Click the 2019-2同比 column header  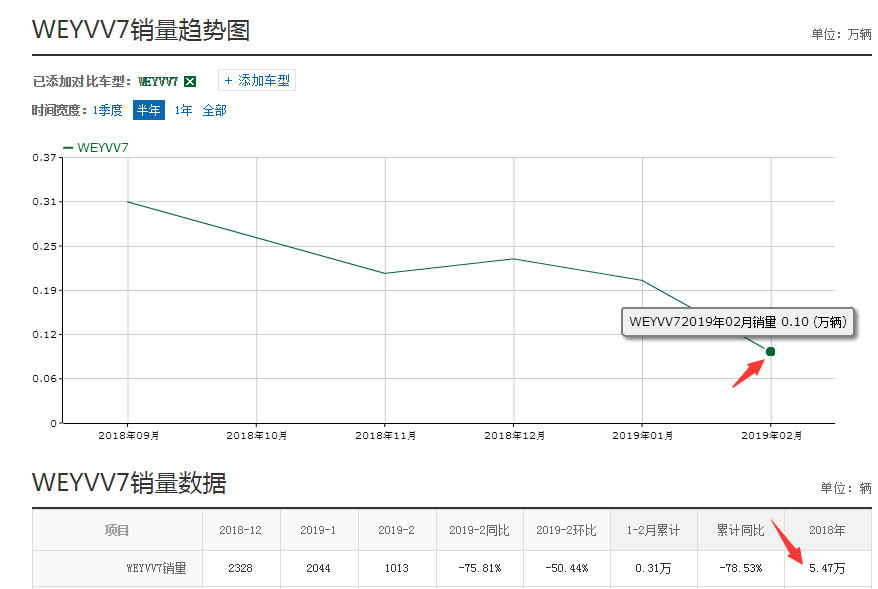(479, 530)
